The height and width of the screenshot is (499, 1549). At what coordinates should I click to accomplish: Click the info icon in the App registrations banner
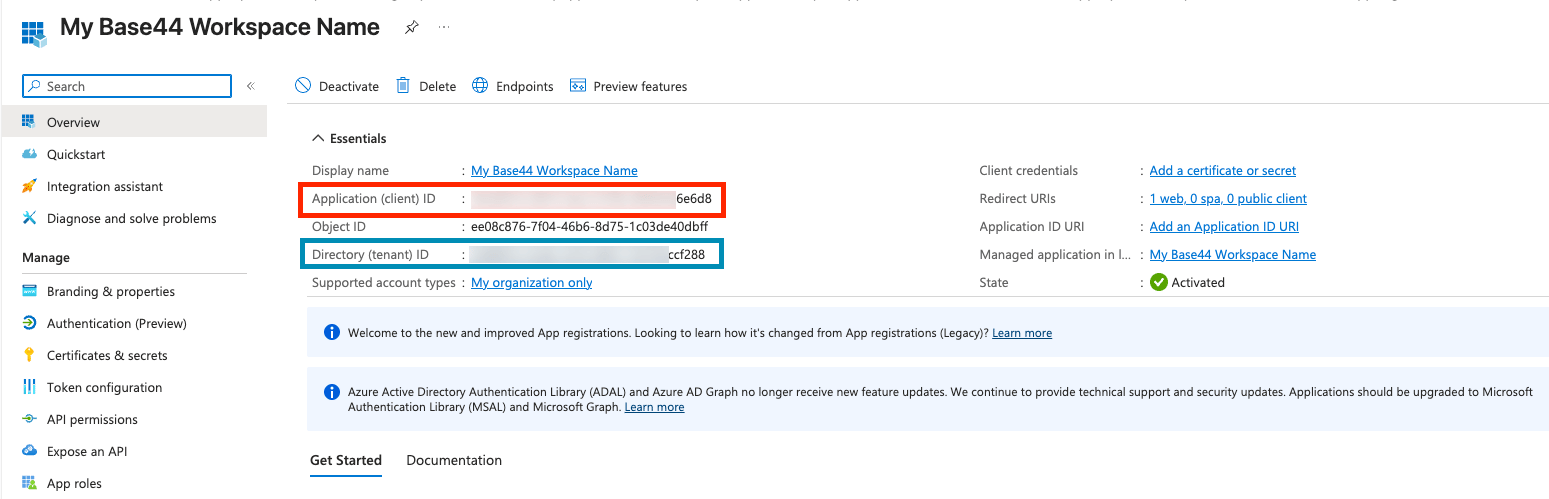[x=332, y=332]
